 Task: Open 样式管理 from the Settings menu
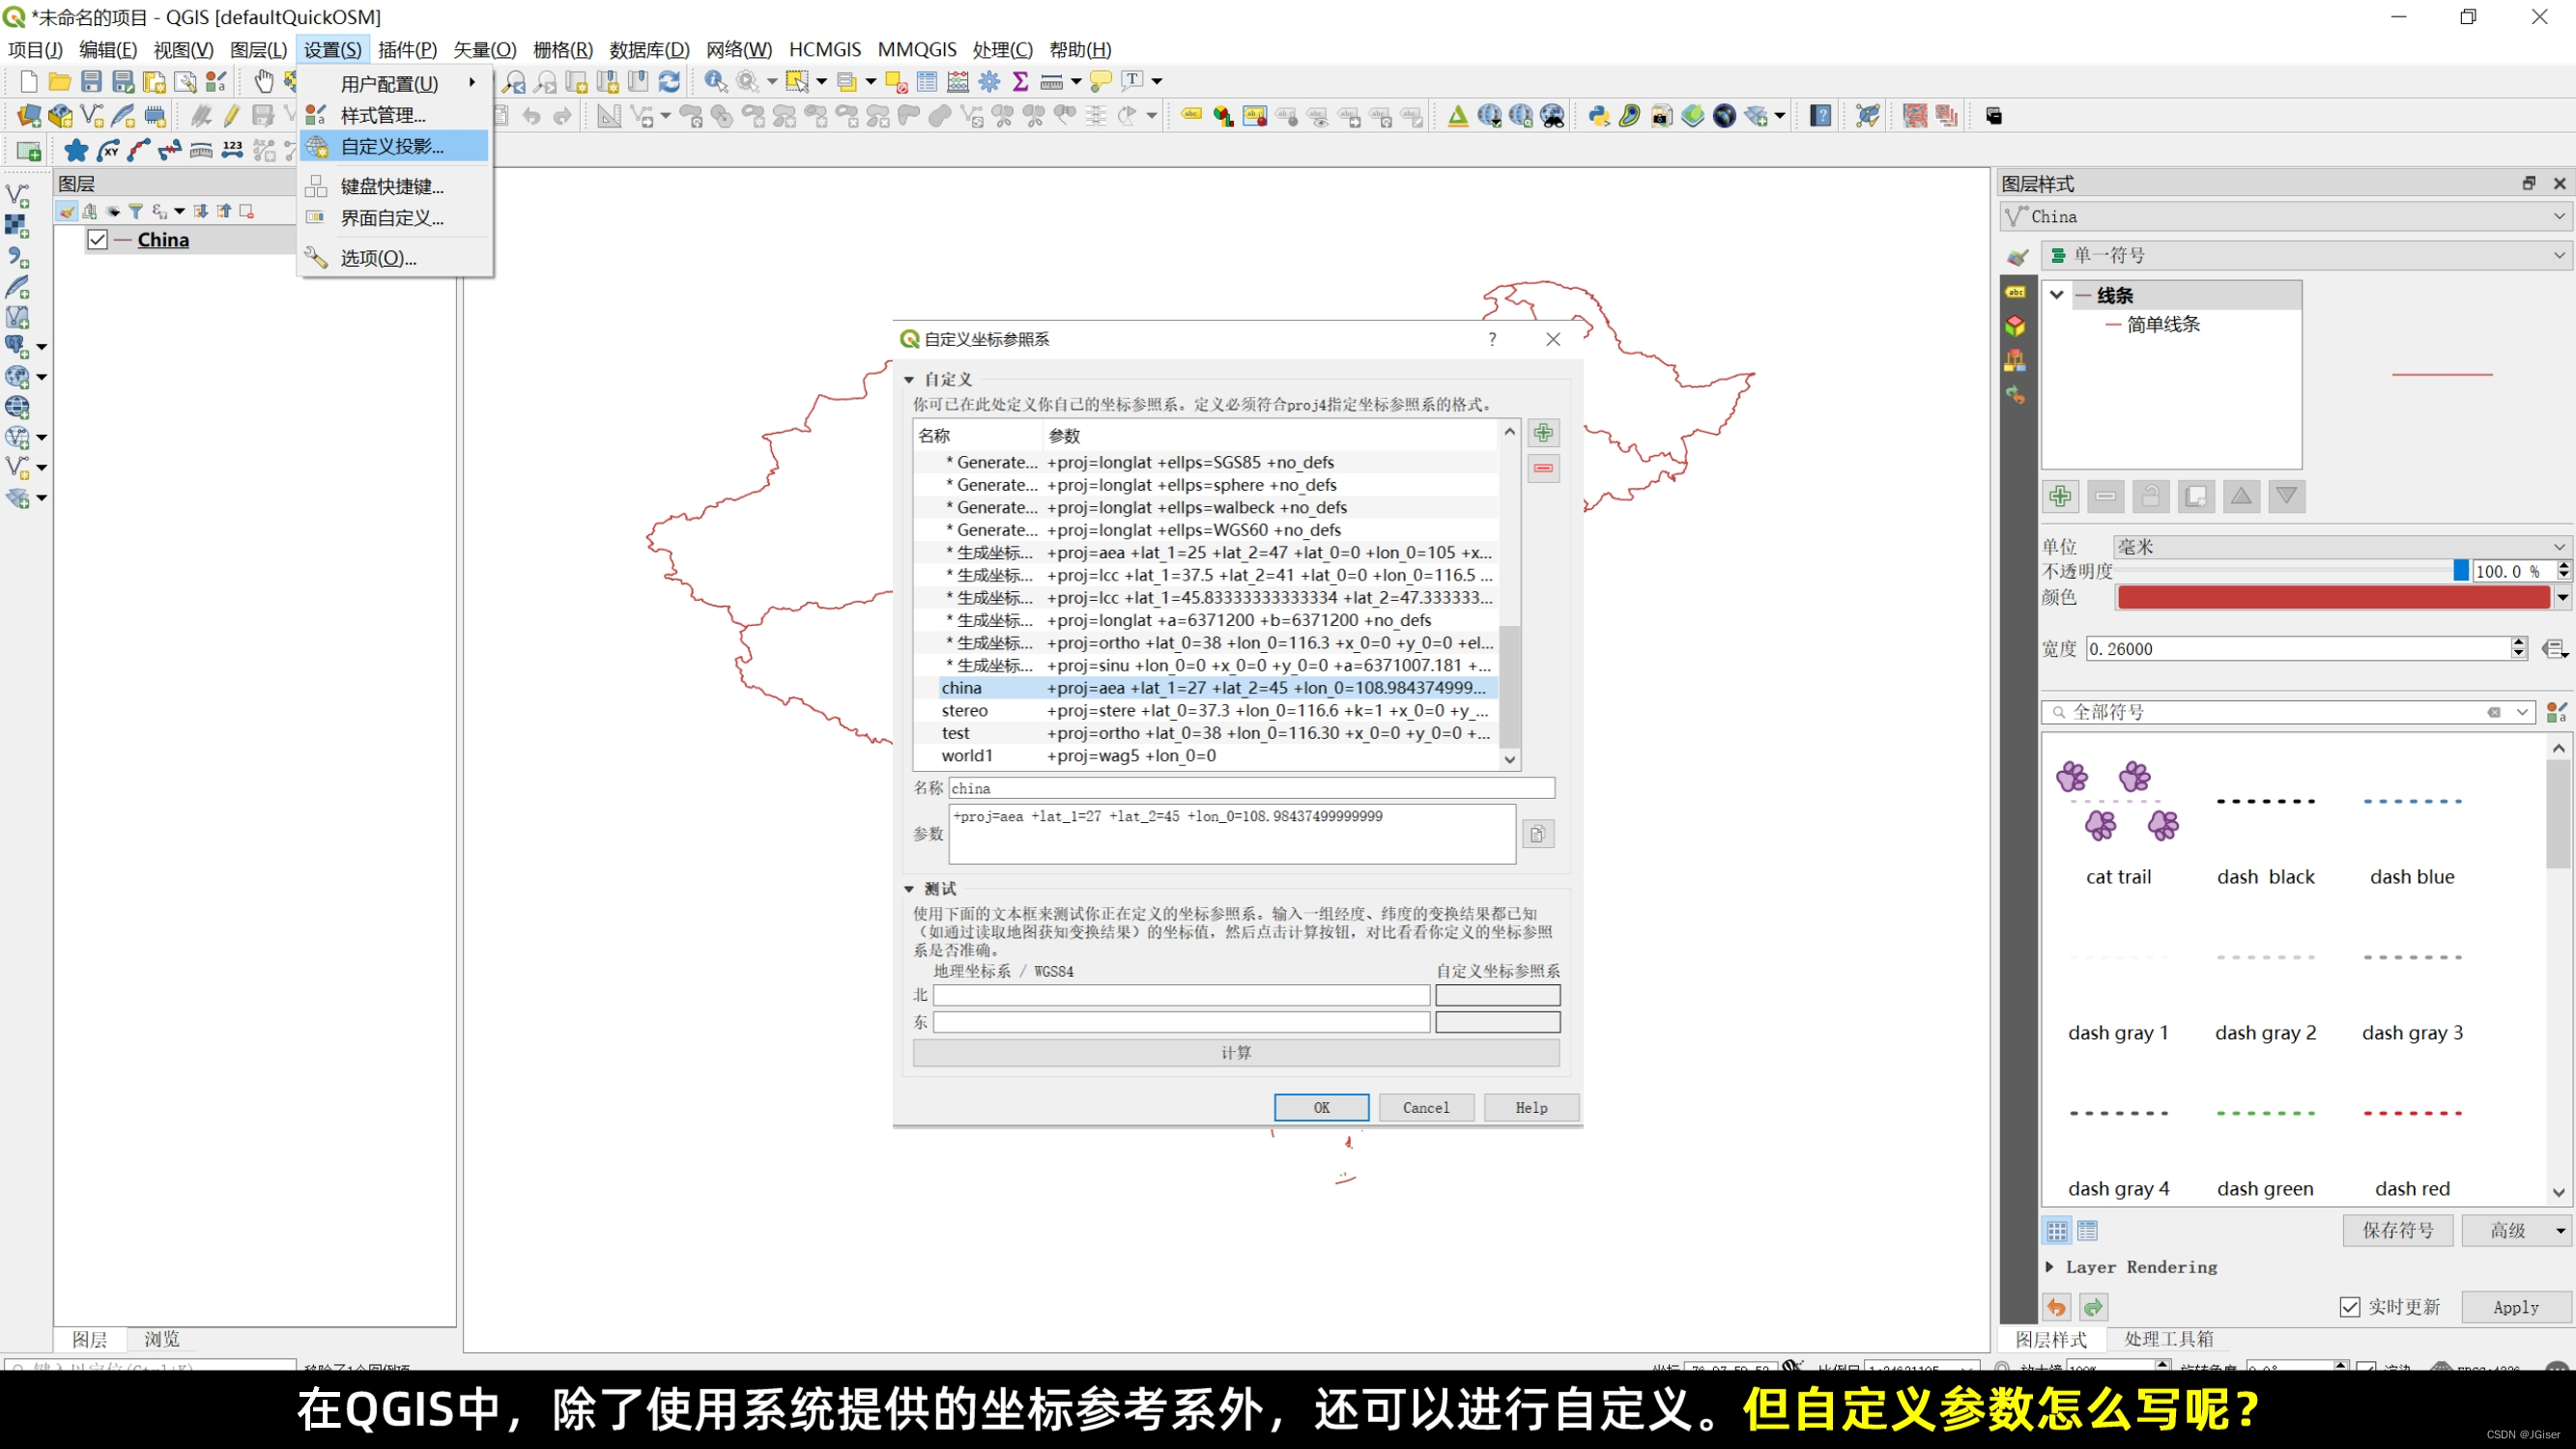point(394,115)
